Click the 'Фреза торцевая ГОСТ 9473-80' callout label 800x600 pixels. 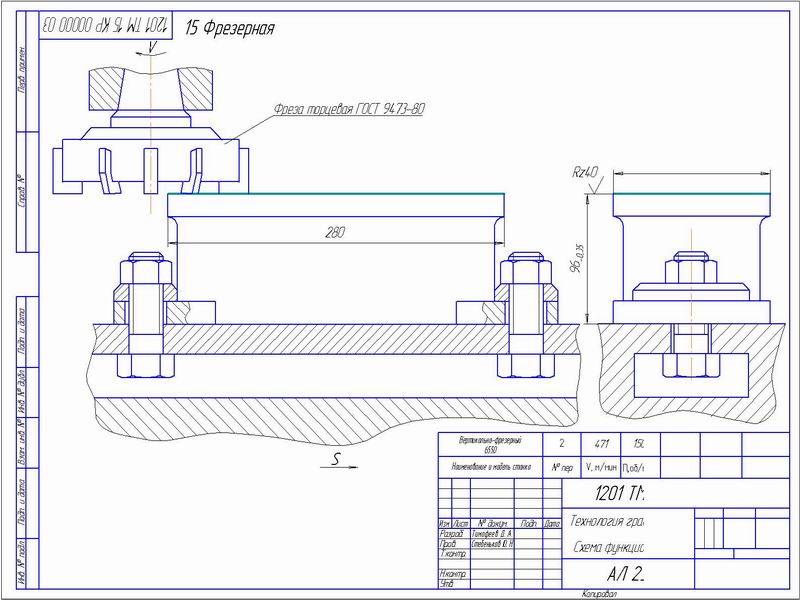(x=349, y=109)
